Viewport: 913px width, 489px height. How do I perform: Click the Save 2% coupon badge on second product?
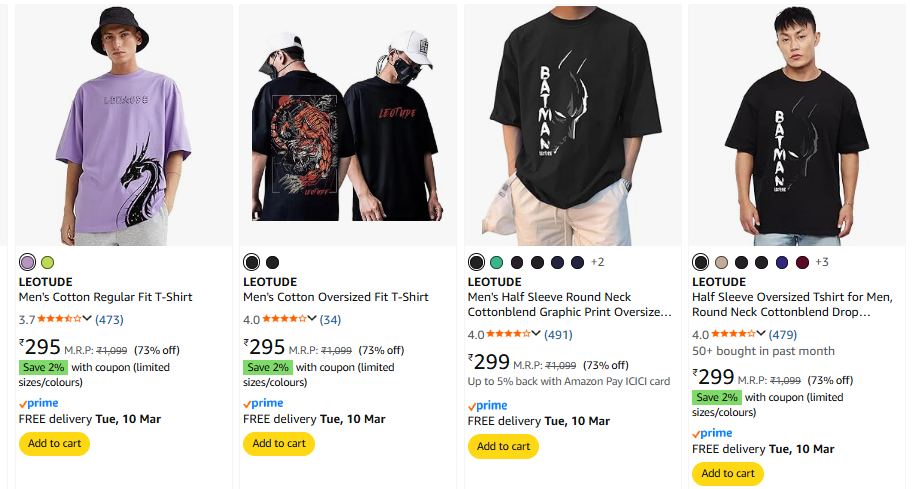268,367
